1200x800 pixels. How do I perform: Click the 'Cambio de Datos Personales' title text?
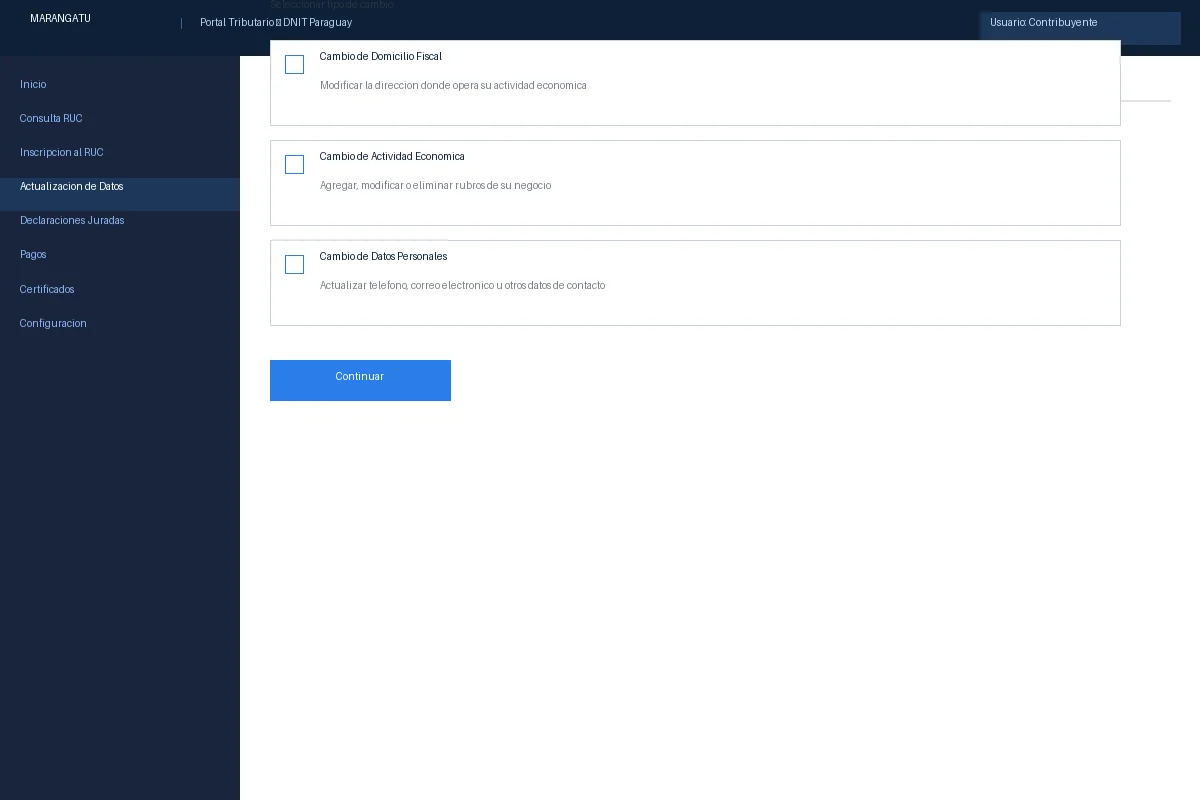click(383, 257)
